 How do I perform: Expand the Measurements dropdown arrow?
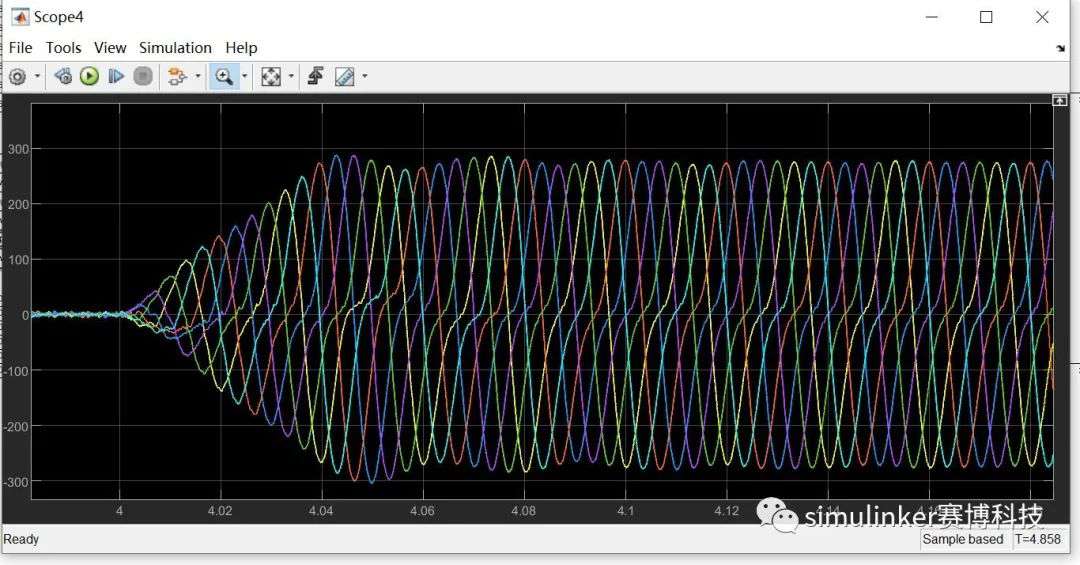point(364,76)
